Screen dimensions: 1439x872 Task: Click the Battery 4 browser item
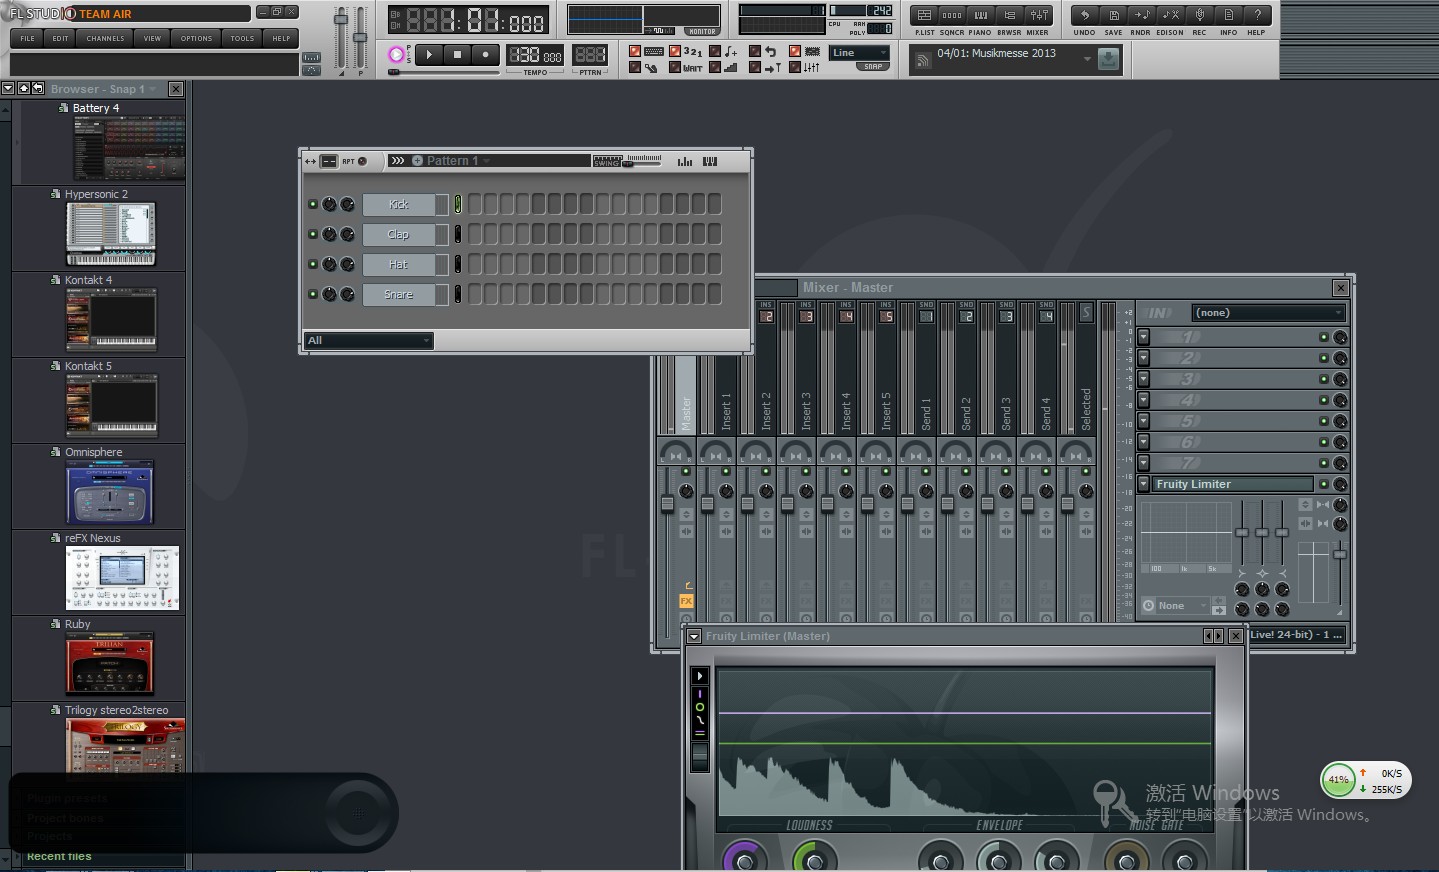point(95,108)
